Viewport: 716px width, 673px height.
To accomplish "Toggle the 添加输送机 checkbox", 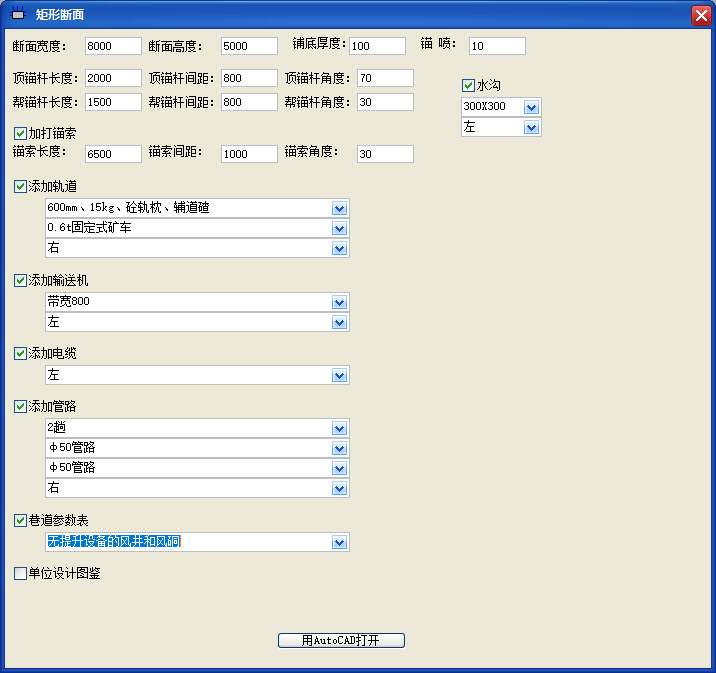I will 20,281.
